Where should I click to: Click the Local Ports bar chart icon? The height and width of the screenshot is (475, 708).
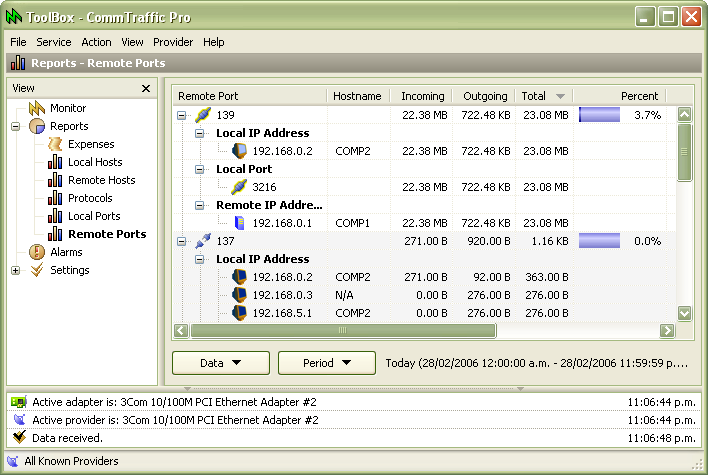click(x=55, y=216)
